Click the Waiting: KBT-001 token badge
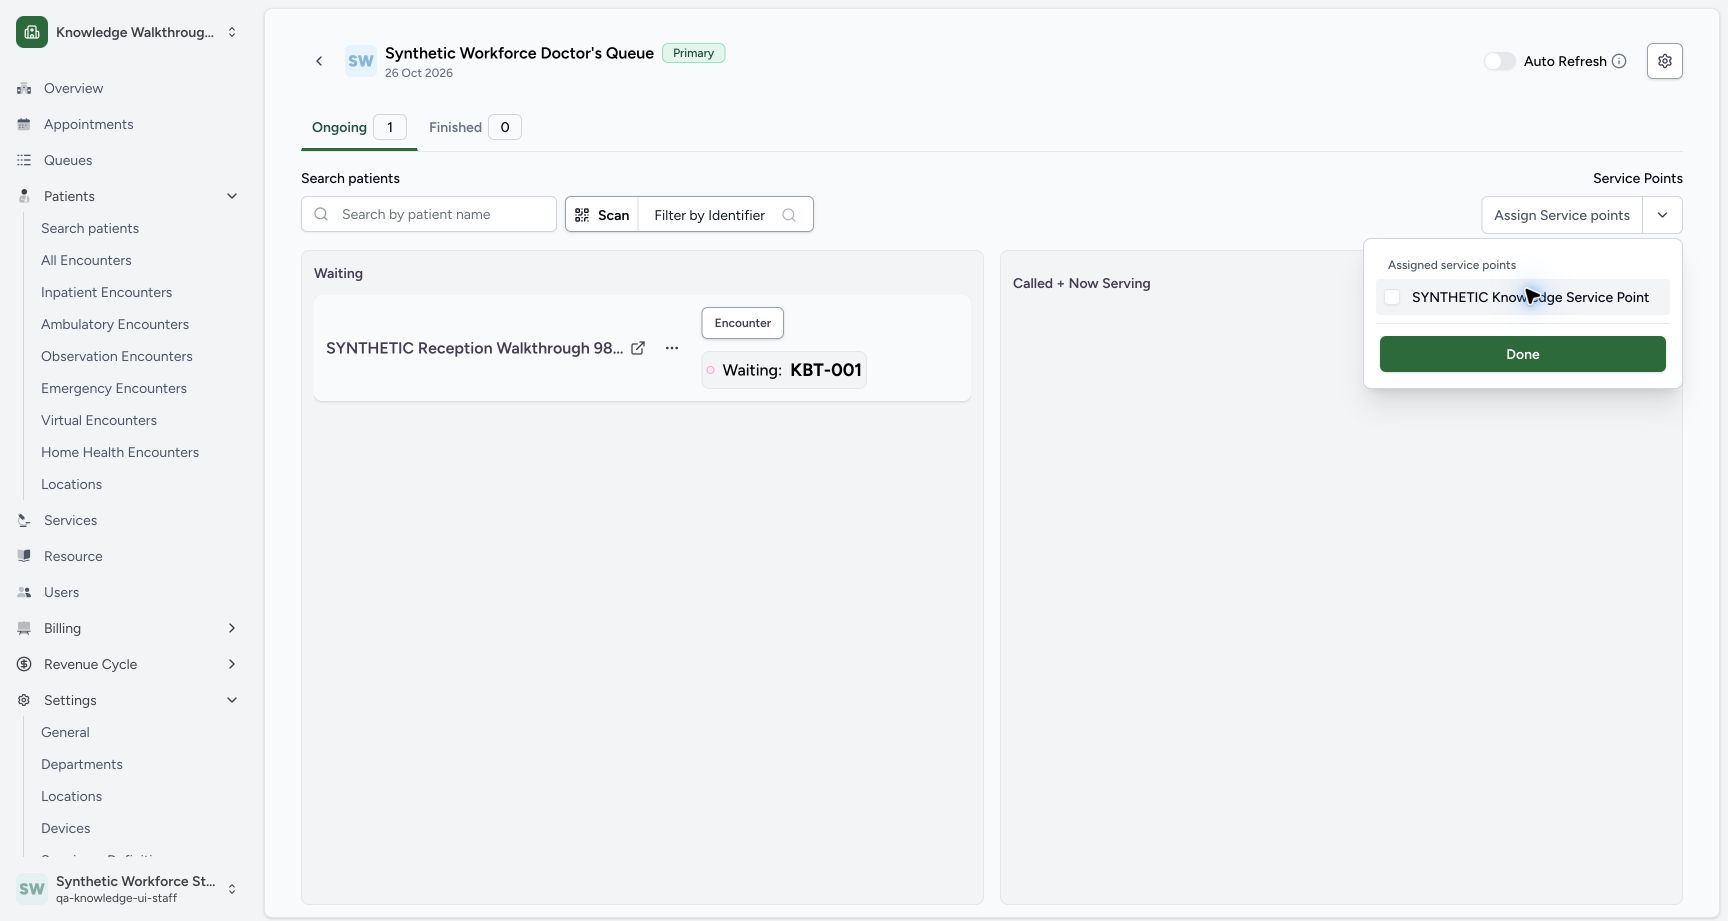The height and width of the screenshot is (921, 1728). [x=784, y=370]
